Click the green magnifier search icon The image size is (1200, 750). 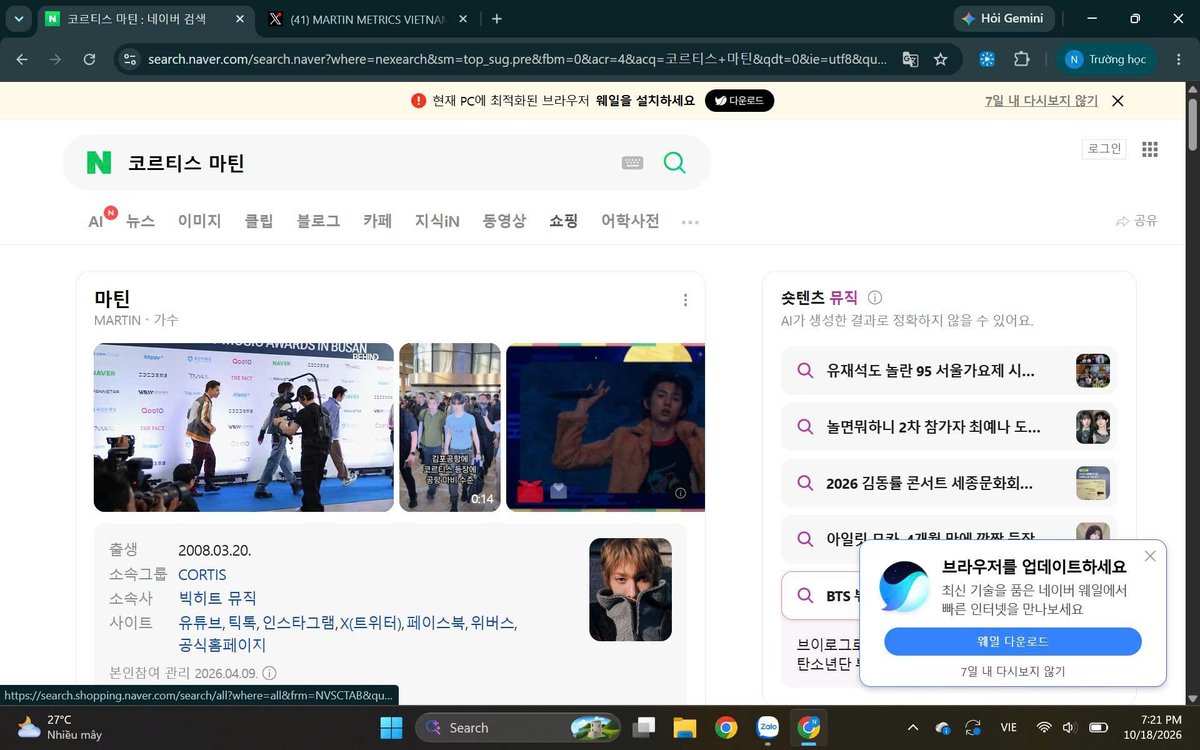point(675,163)
